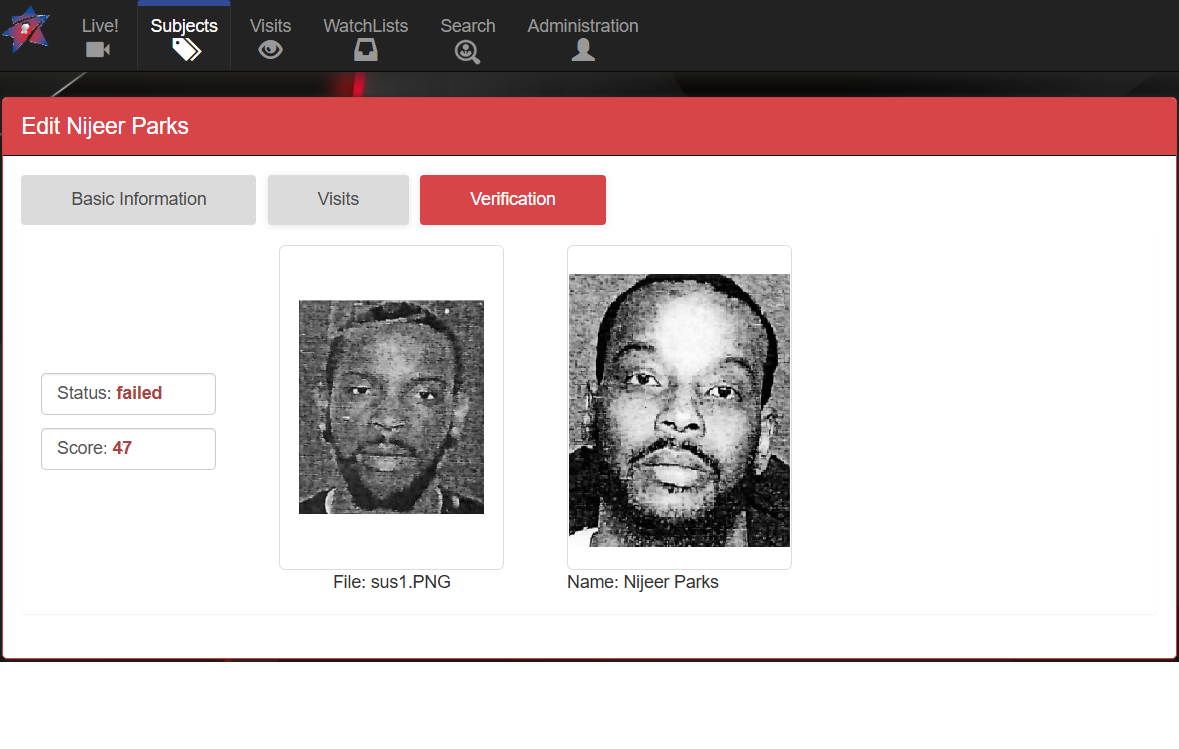Image resolution: width=1179 pixels, height=749 pixels.
Task: Click the File: sus1.PNG caption
Action: (x=392, y=582)
